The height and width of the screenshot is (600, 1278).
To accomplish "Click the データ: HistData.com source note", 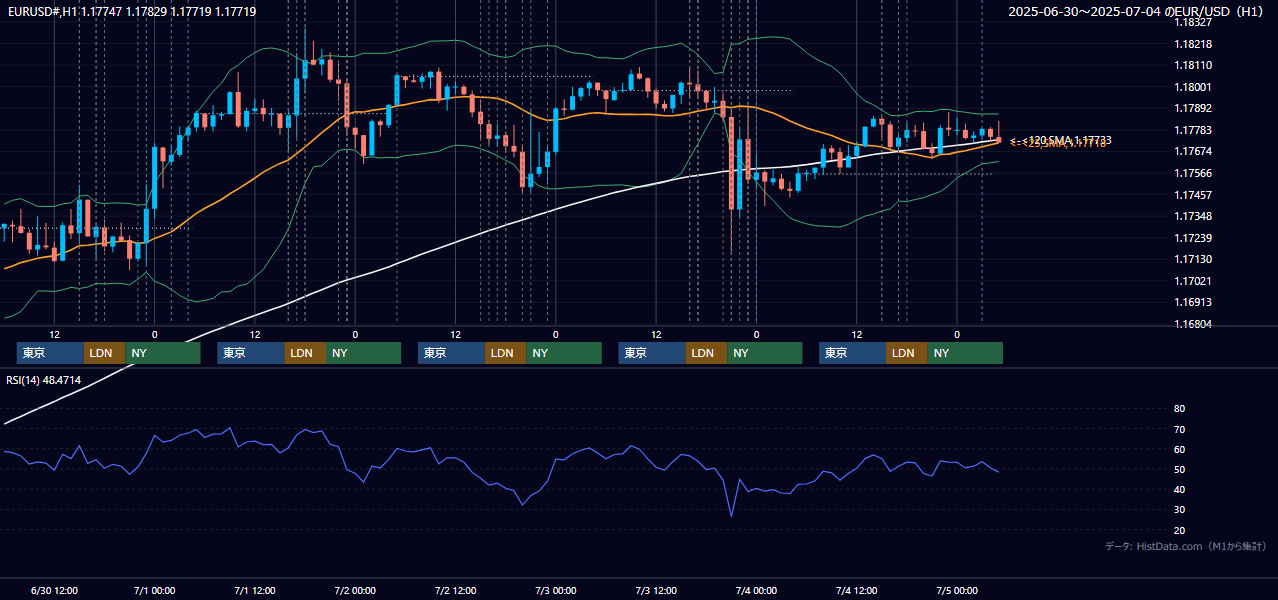I will (x=1185, y=546).
